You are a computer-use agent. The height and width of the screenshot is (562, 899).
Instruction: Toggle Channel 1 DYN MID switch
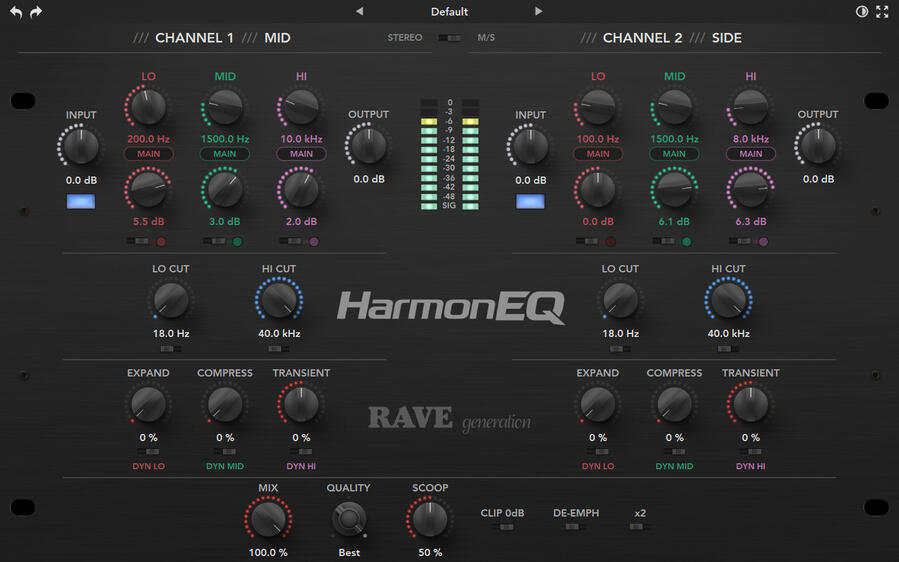pos(225,452)
